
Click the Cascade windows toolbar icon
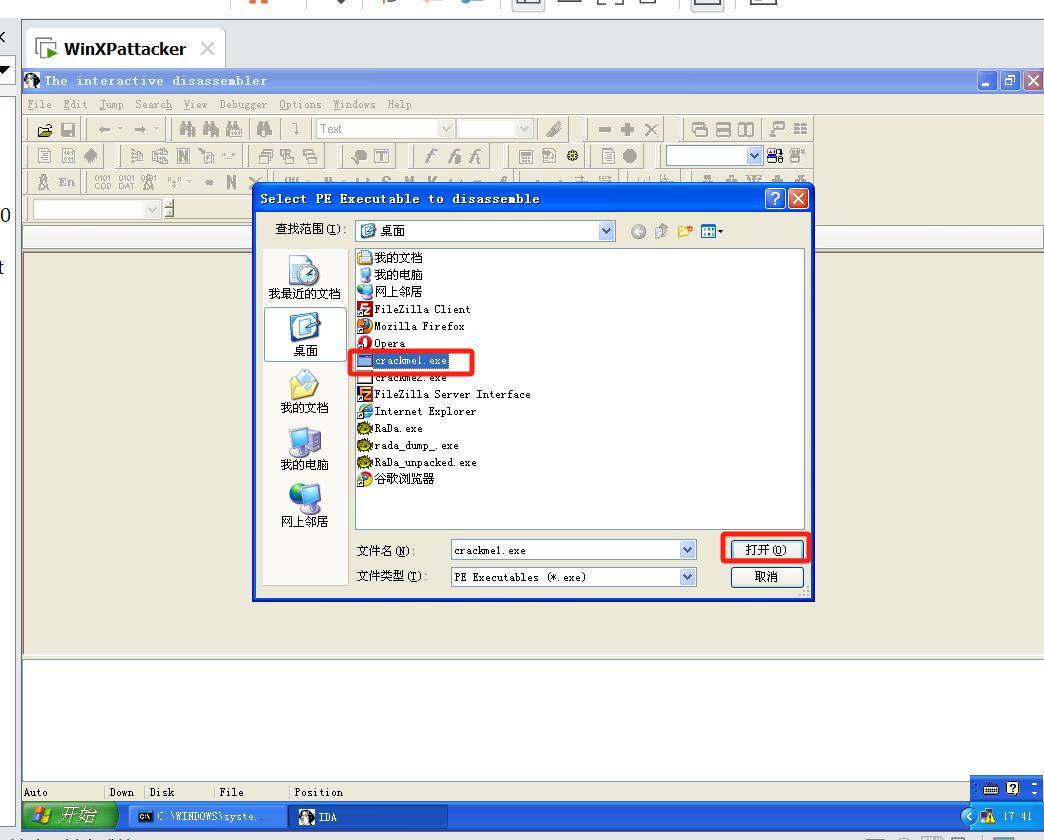point(699,130)
